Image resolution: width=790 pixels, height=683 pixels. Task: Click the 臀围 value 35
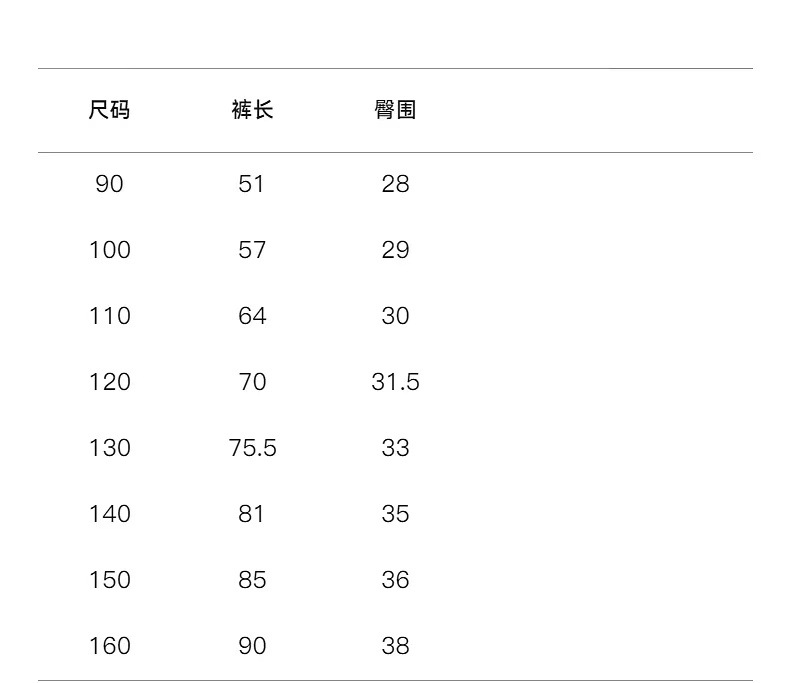pos(395,514)
